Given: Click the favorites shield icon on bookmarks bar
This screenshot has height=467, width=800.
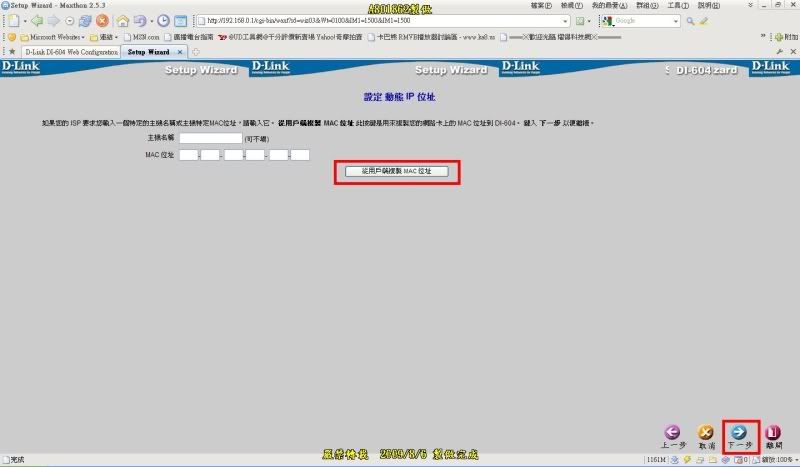Looking at the screenshot, I should tap(12, 37).
